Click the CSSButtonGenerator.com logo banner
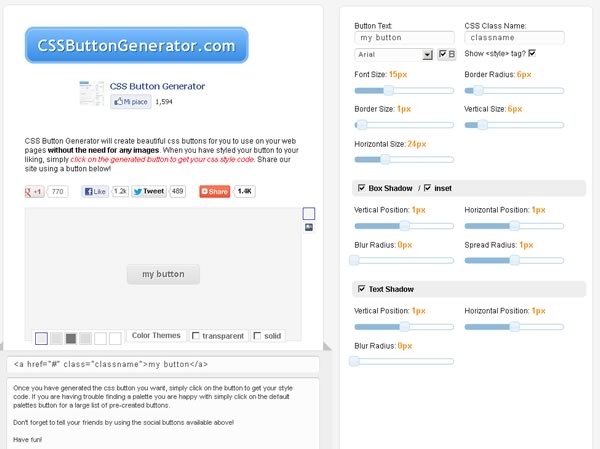Screen dimensions: 600x449 point(137,45)
